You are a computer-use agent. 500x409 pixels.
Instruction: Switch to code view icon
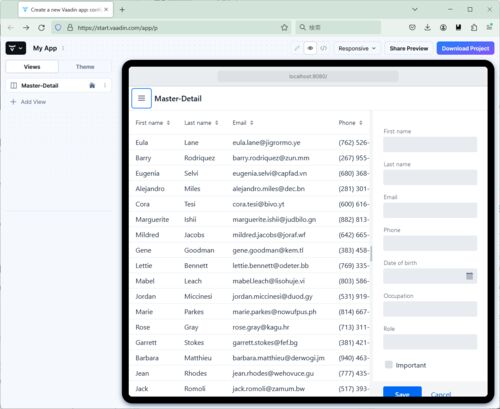click(323, 48)
